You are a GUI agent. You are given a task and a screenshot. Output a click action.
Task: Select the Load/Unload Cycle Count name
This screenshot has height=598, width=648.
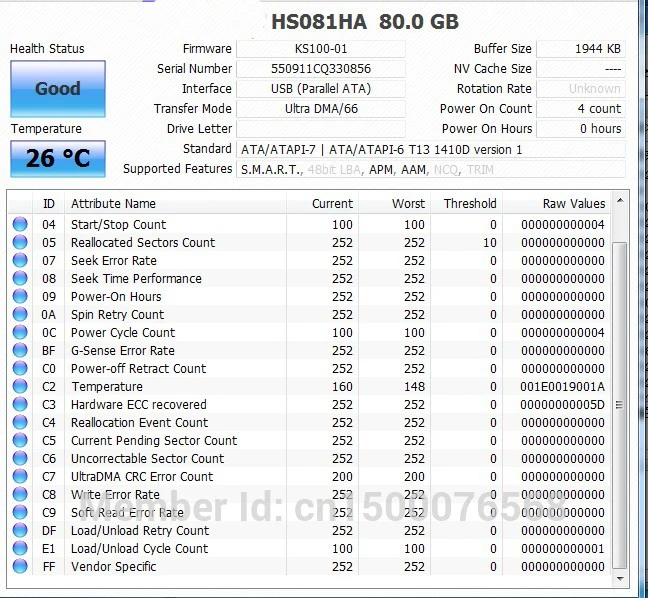(139, 548)
